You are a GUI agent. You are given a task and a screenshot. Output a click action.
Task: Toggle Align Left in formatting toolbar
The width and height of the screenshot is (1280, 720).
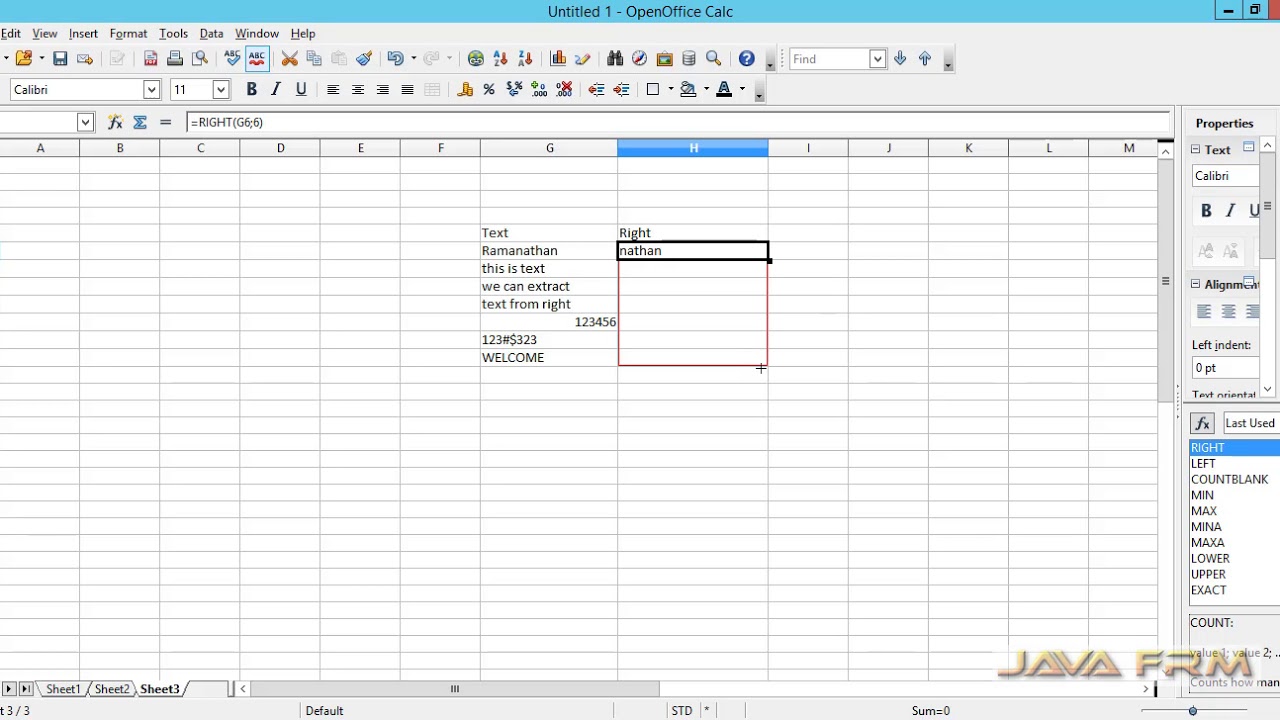333,90
